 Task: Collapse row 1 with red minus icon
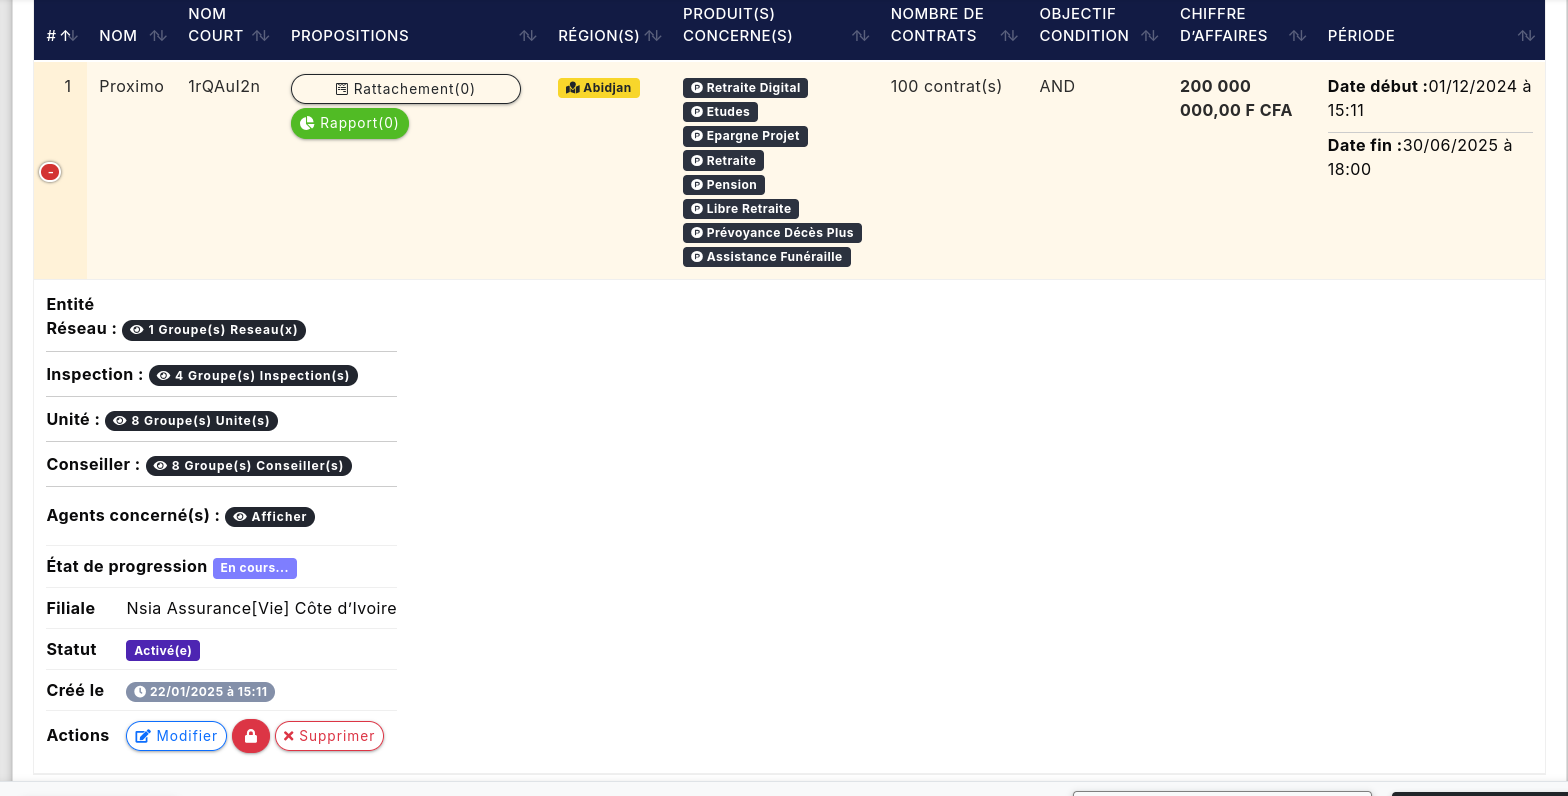pos(50,172)
